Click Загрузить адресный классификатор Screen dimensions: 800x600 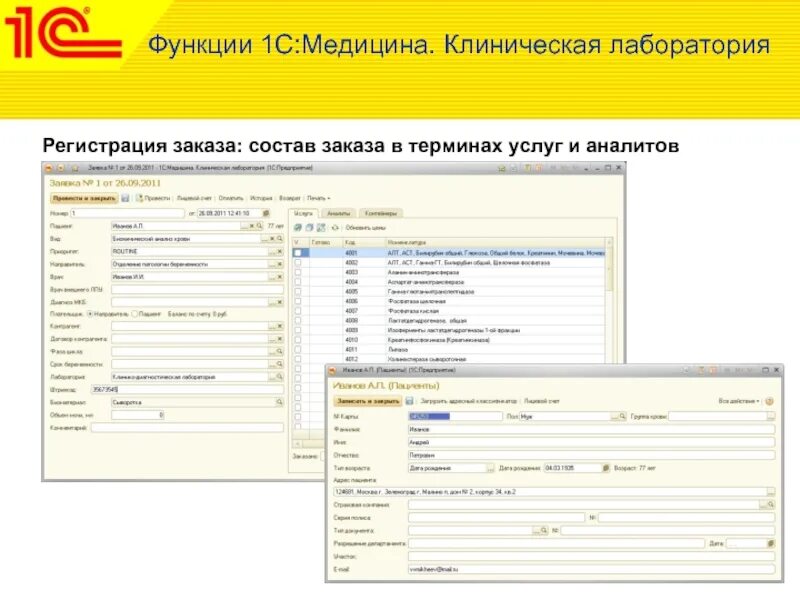coord(469,401)
